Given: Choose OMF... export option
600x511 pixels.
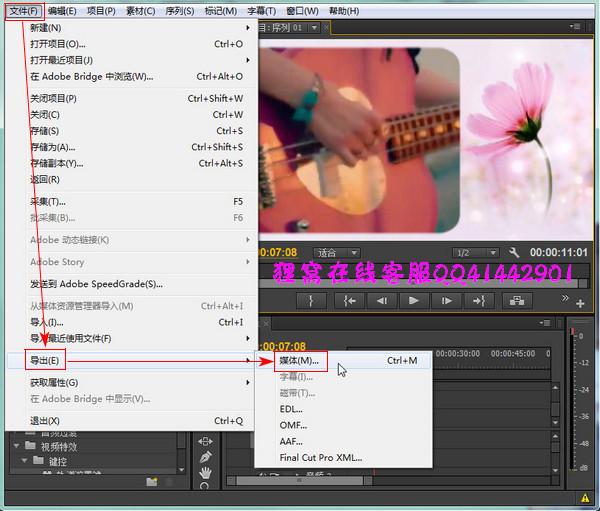Looking at the screenshot, I should pos(344,425).
